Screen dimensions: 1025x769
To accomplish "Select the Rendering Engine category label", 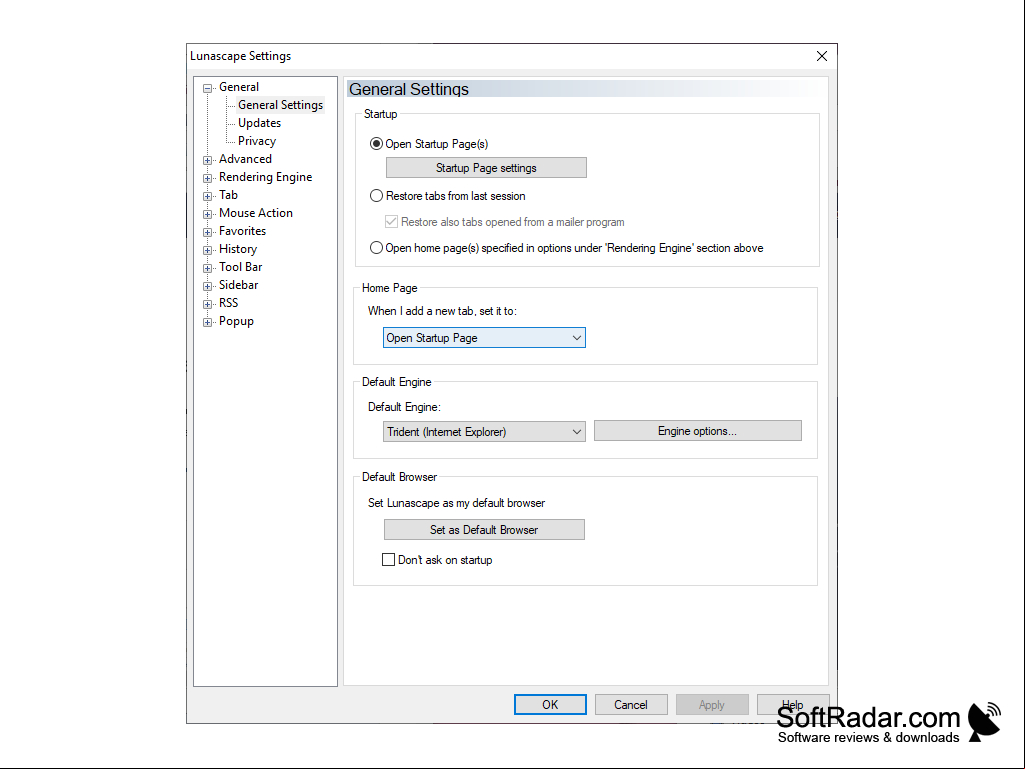I will coord(265,177).
